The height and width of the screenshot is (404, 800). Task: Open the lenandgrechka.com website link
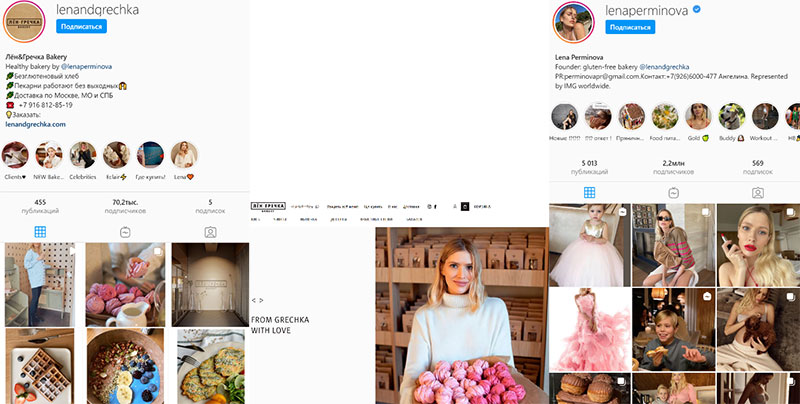coord(35,124)
